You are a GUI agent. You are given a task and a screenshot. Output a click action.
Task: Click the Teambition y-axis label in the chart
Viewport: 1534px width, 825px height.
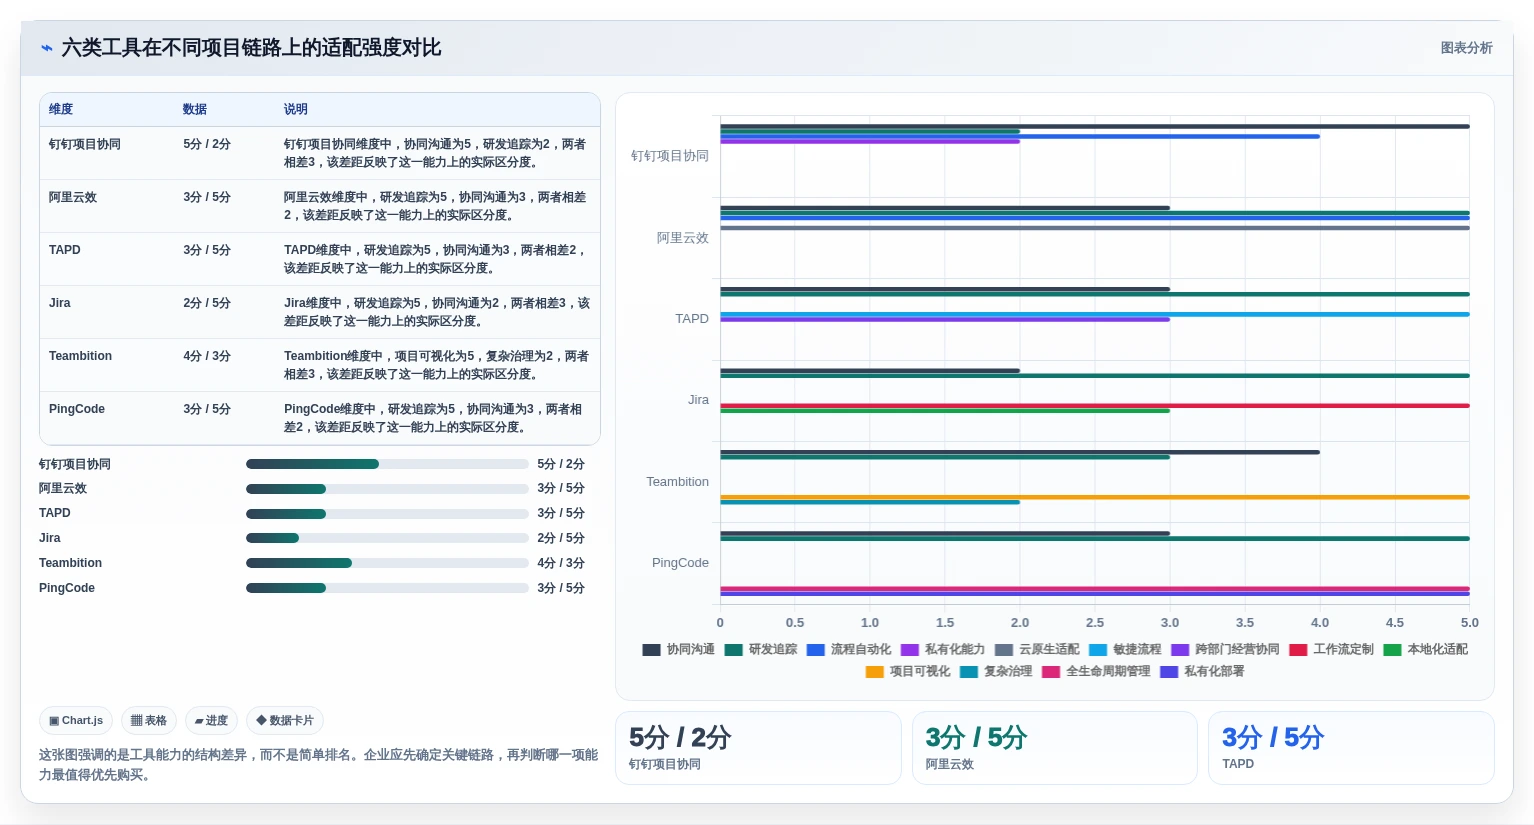678,482
